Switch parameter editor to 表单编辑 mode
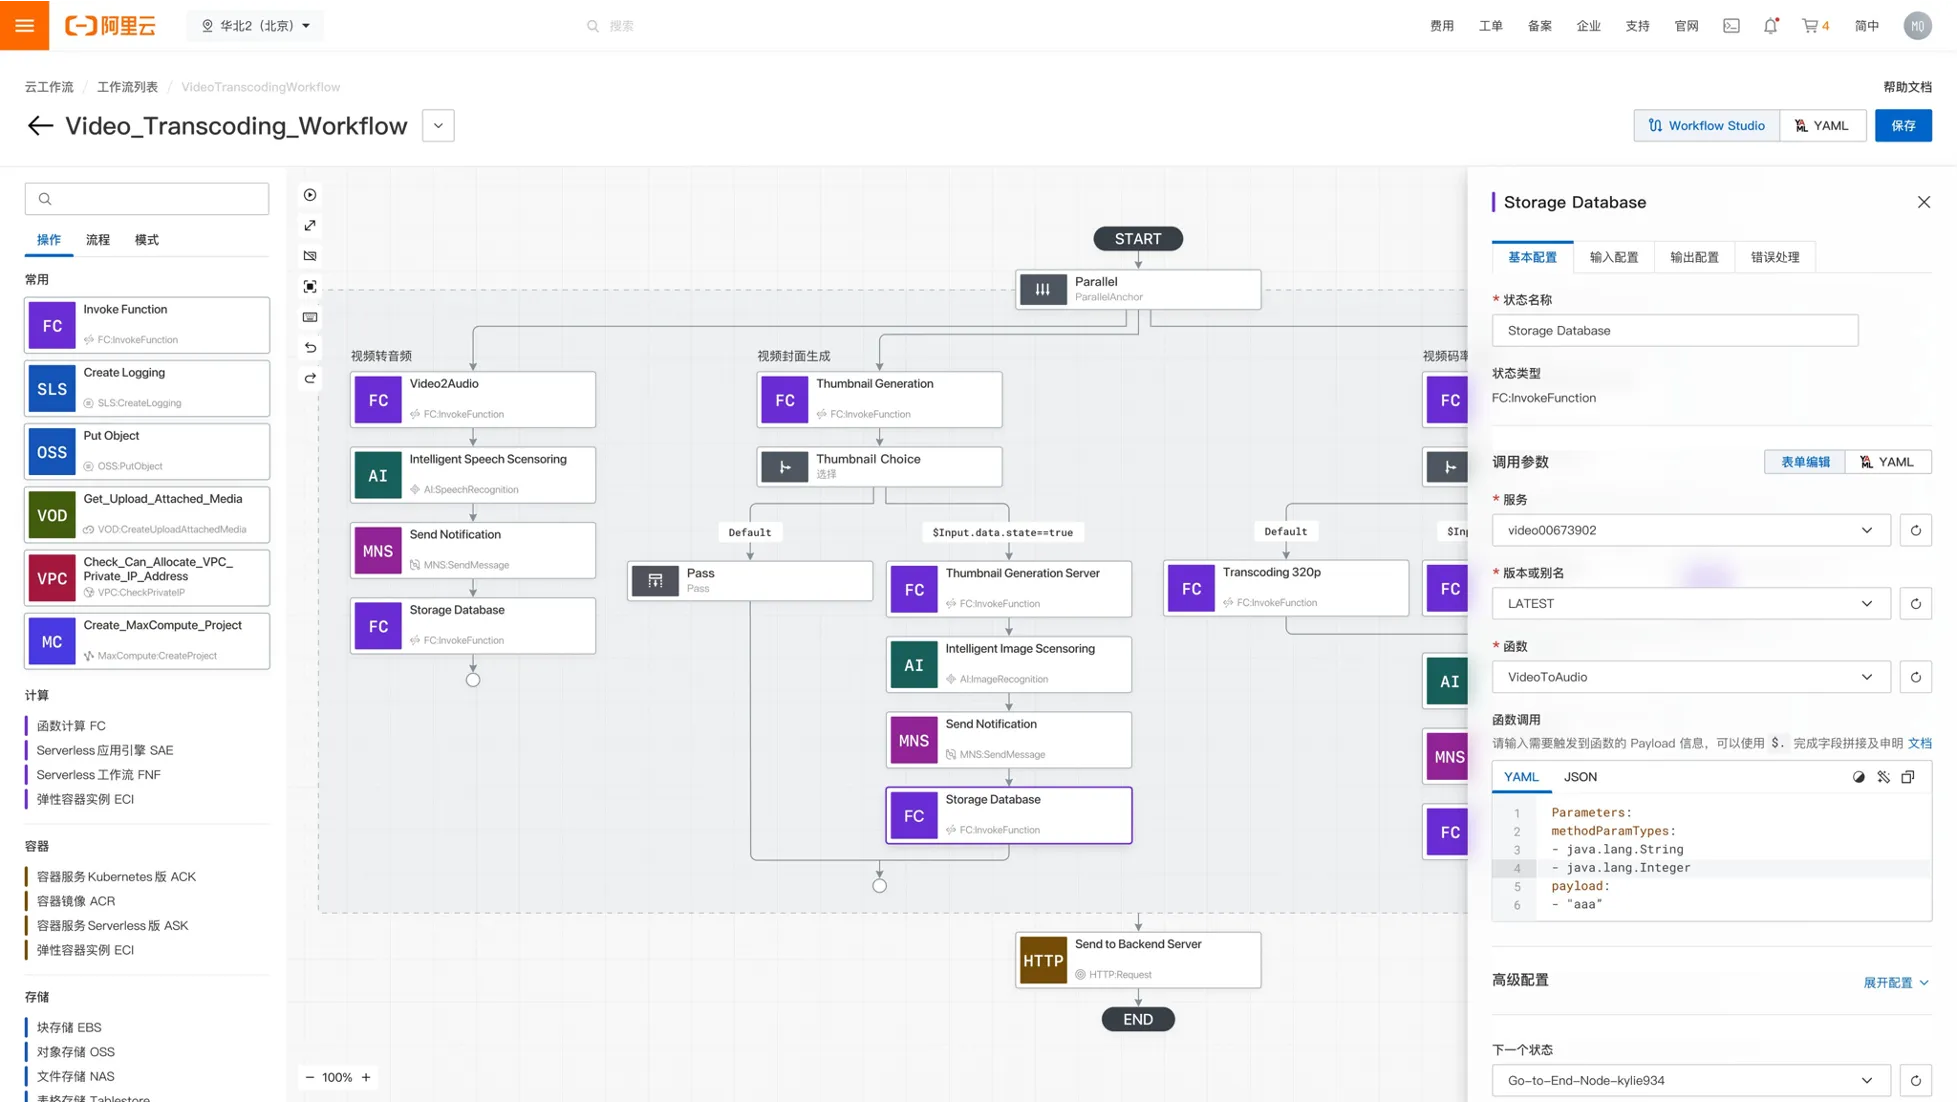1958x1102 pixels. point(1804,462)
